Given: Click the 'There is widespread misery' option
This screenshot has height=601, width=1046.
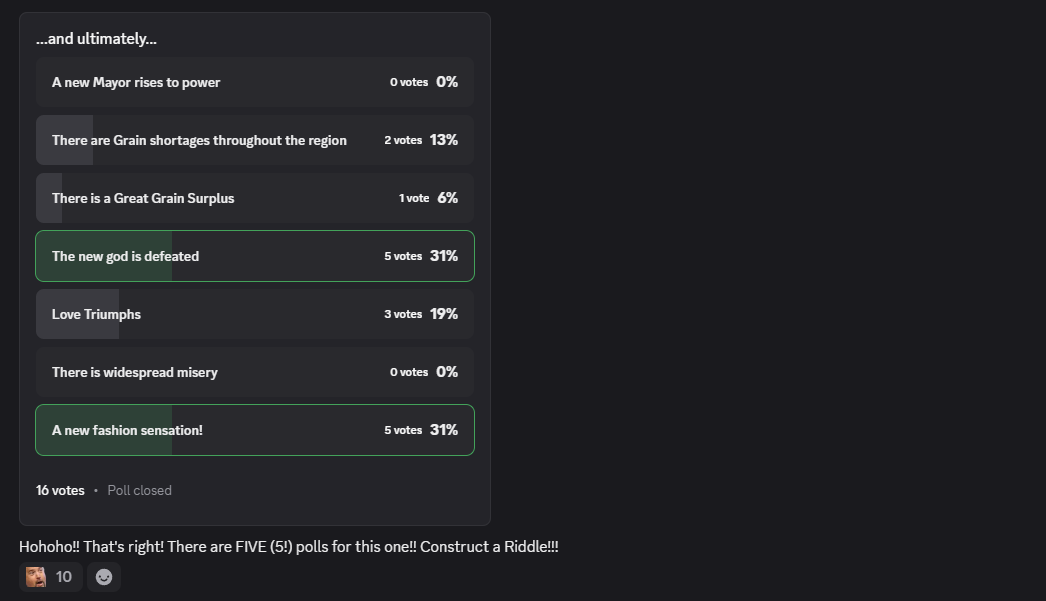Looking at the screenshot, I should pos(134,372).
